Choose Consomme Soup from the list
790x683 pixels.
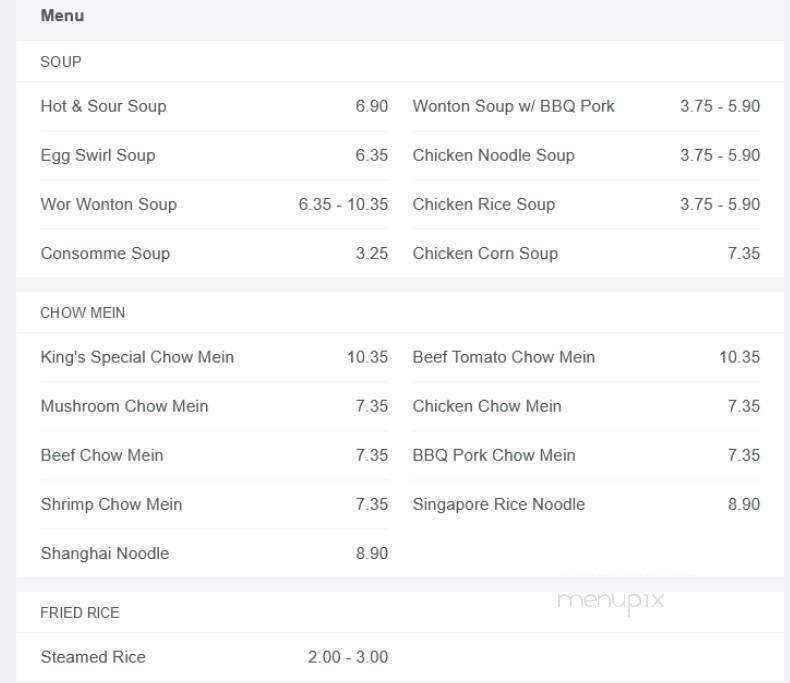coord(105,253)
